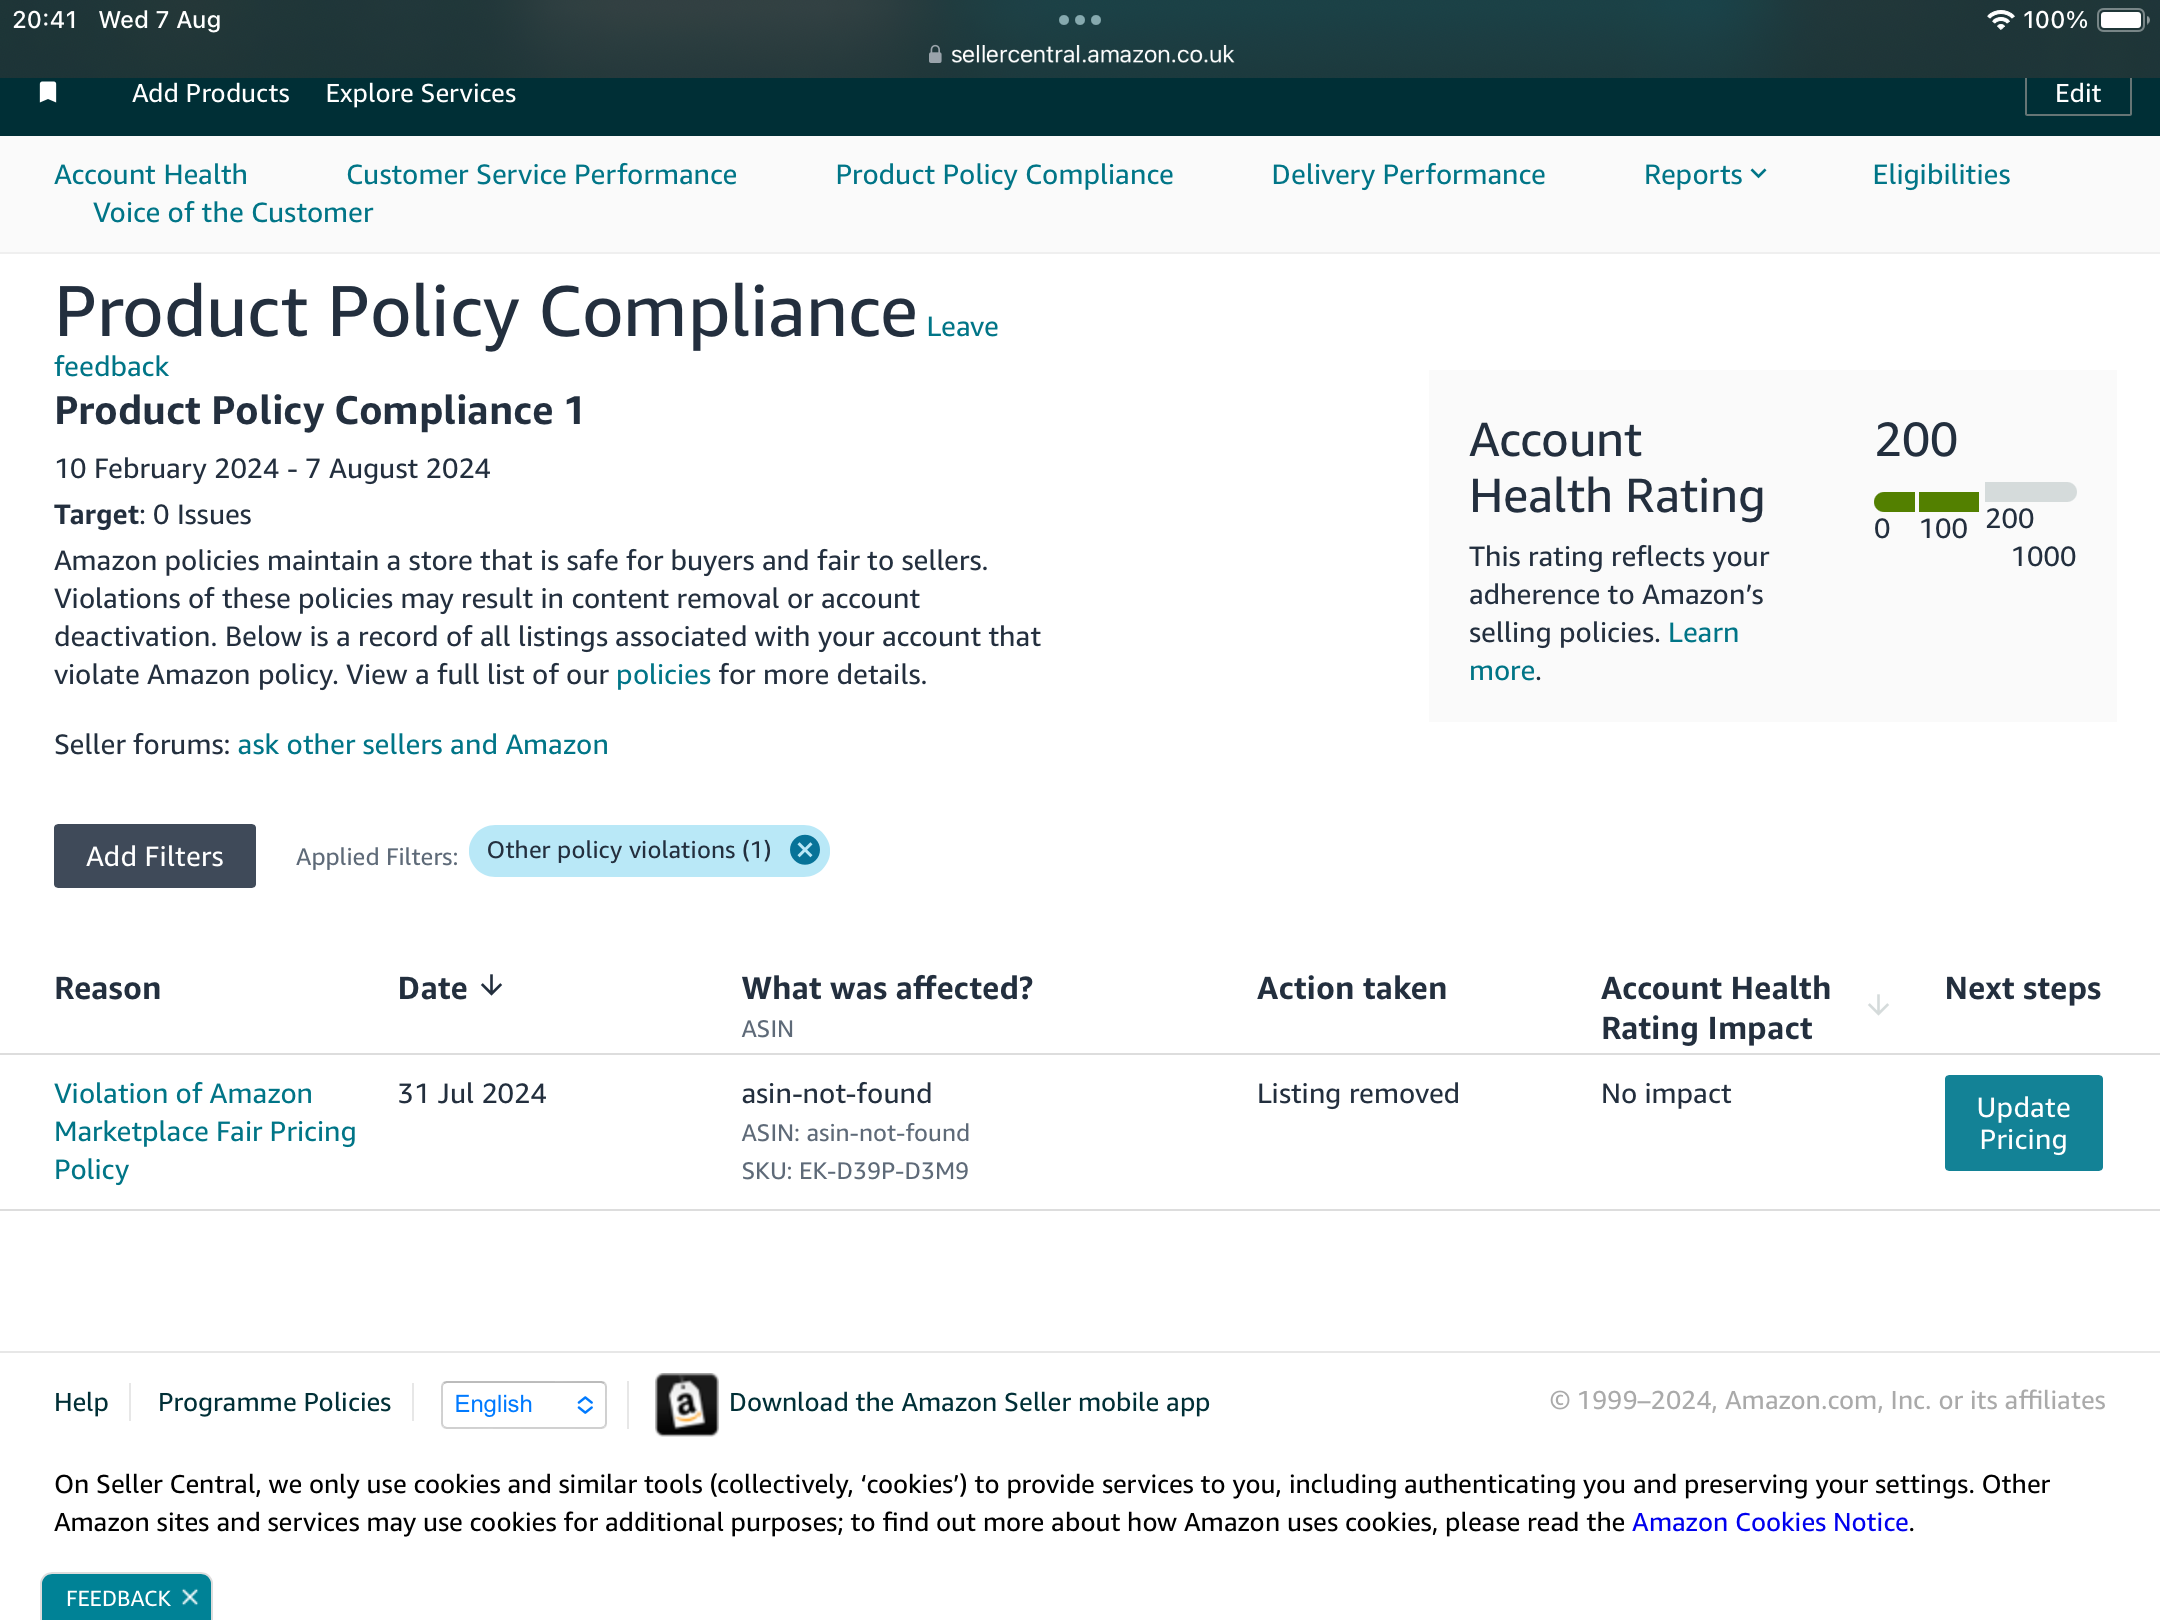
Task: Open Programme Policies footer link
Action: [274, 1402]
